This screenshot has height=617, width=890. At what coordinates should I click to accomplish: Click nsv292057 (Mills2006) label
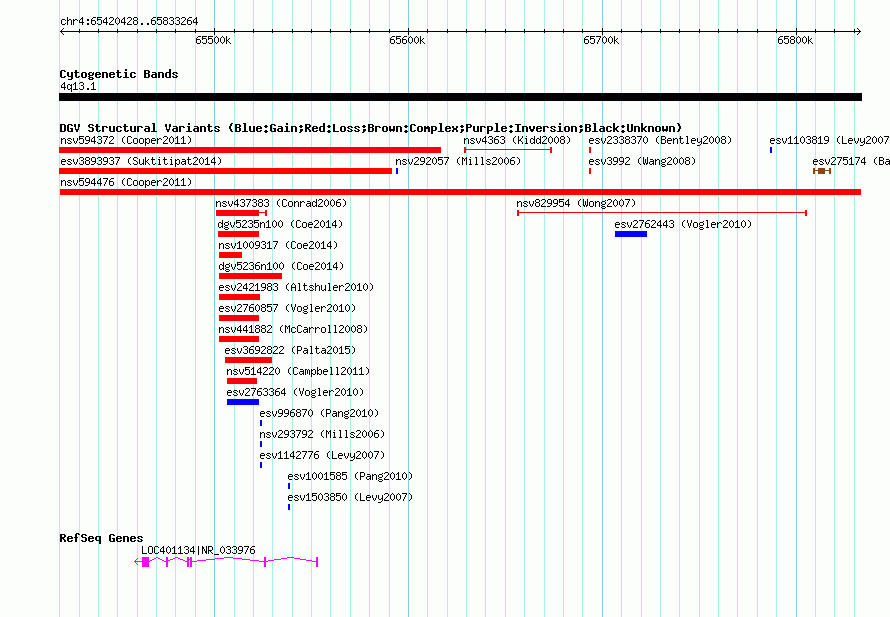[x=458, y=161]
